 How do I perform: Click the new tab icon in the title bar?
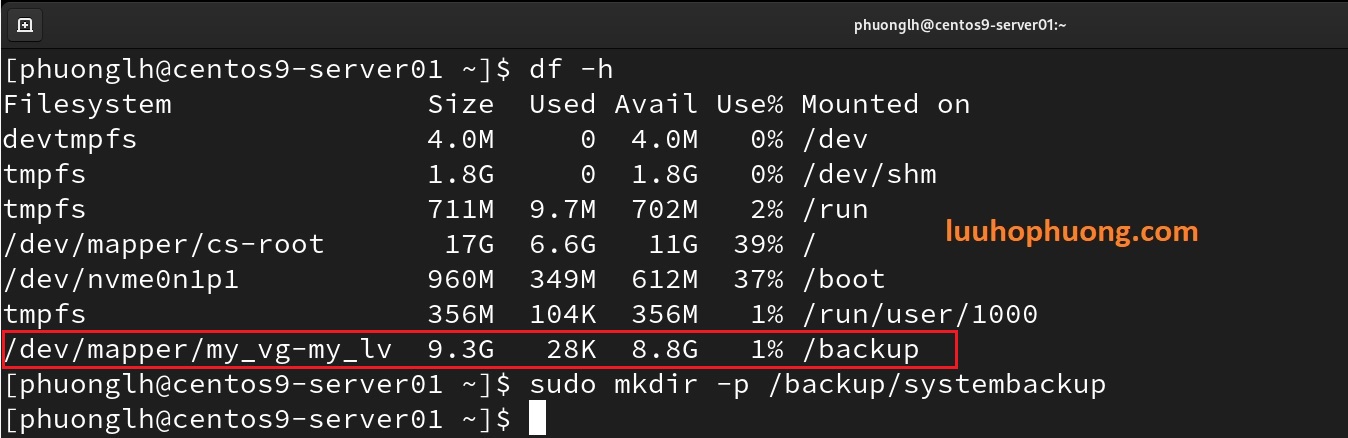25,25
